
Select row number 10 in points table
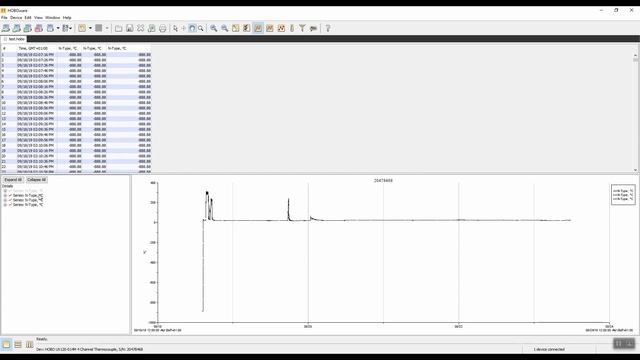point(76,102)
